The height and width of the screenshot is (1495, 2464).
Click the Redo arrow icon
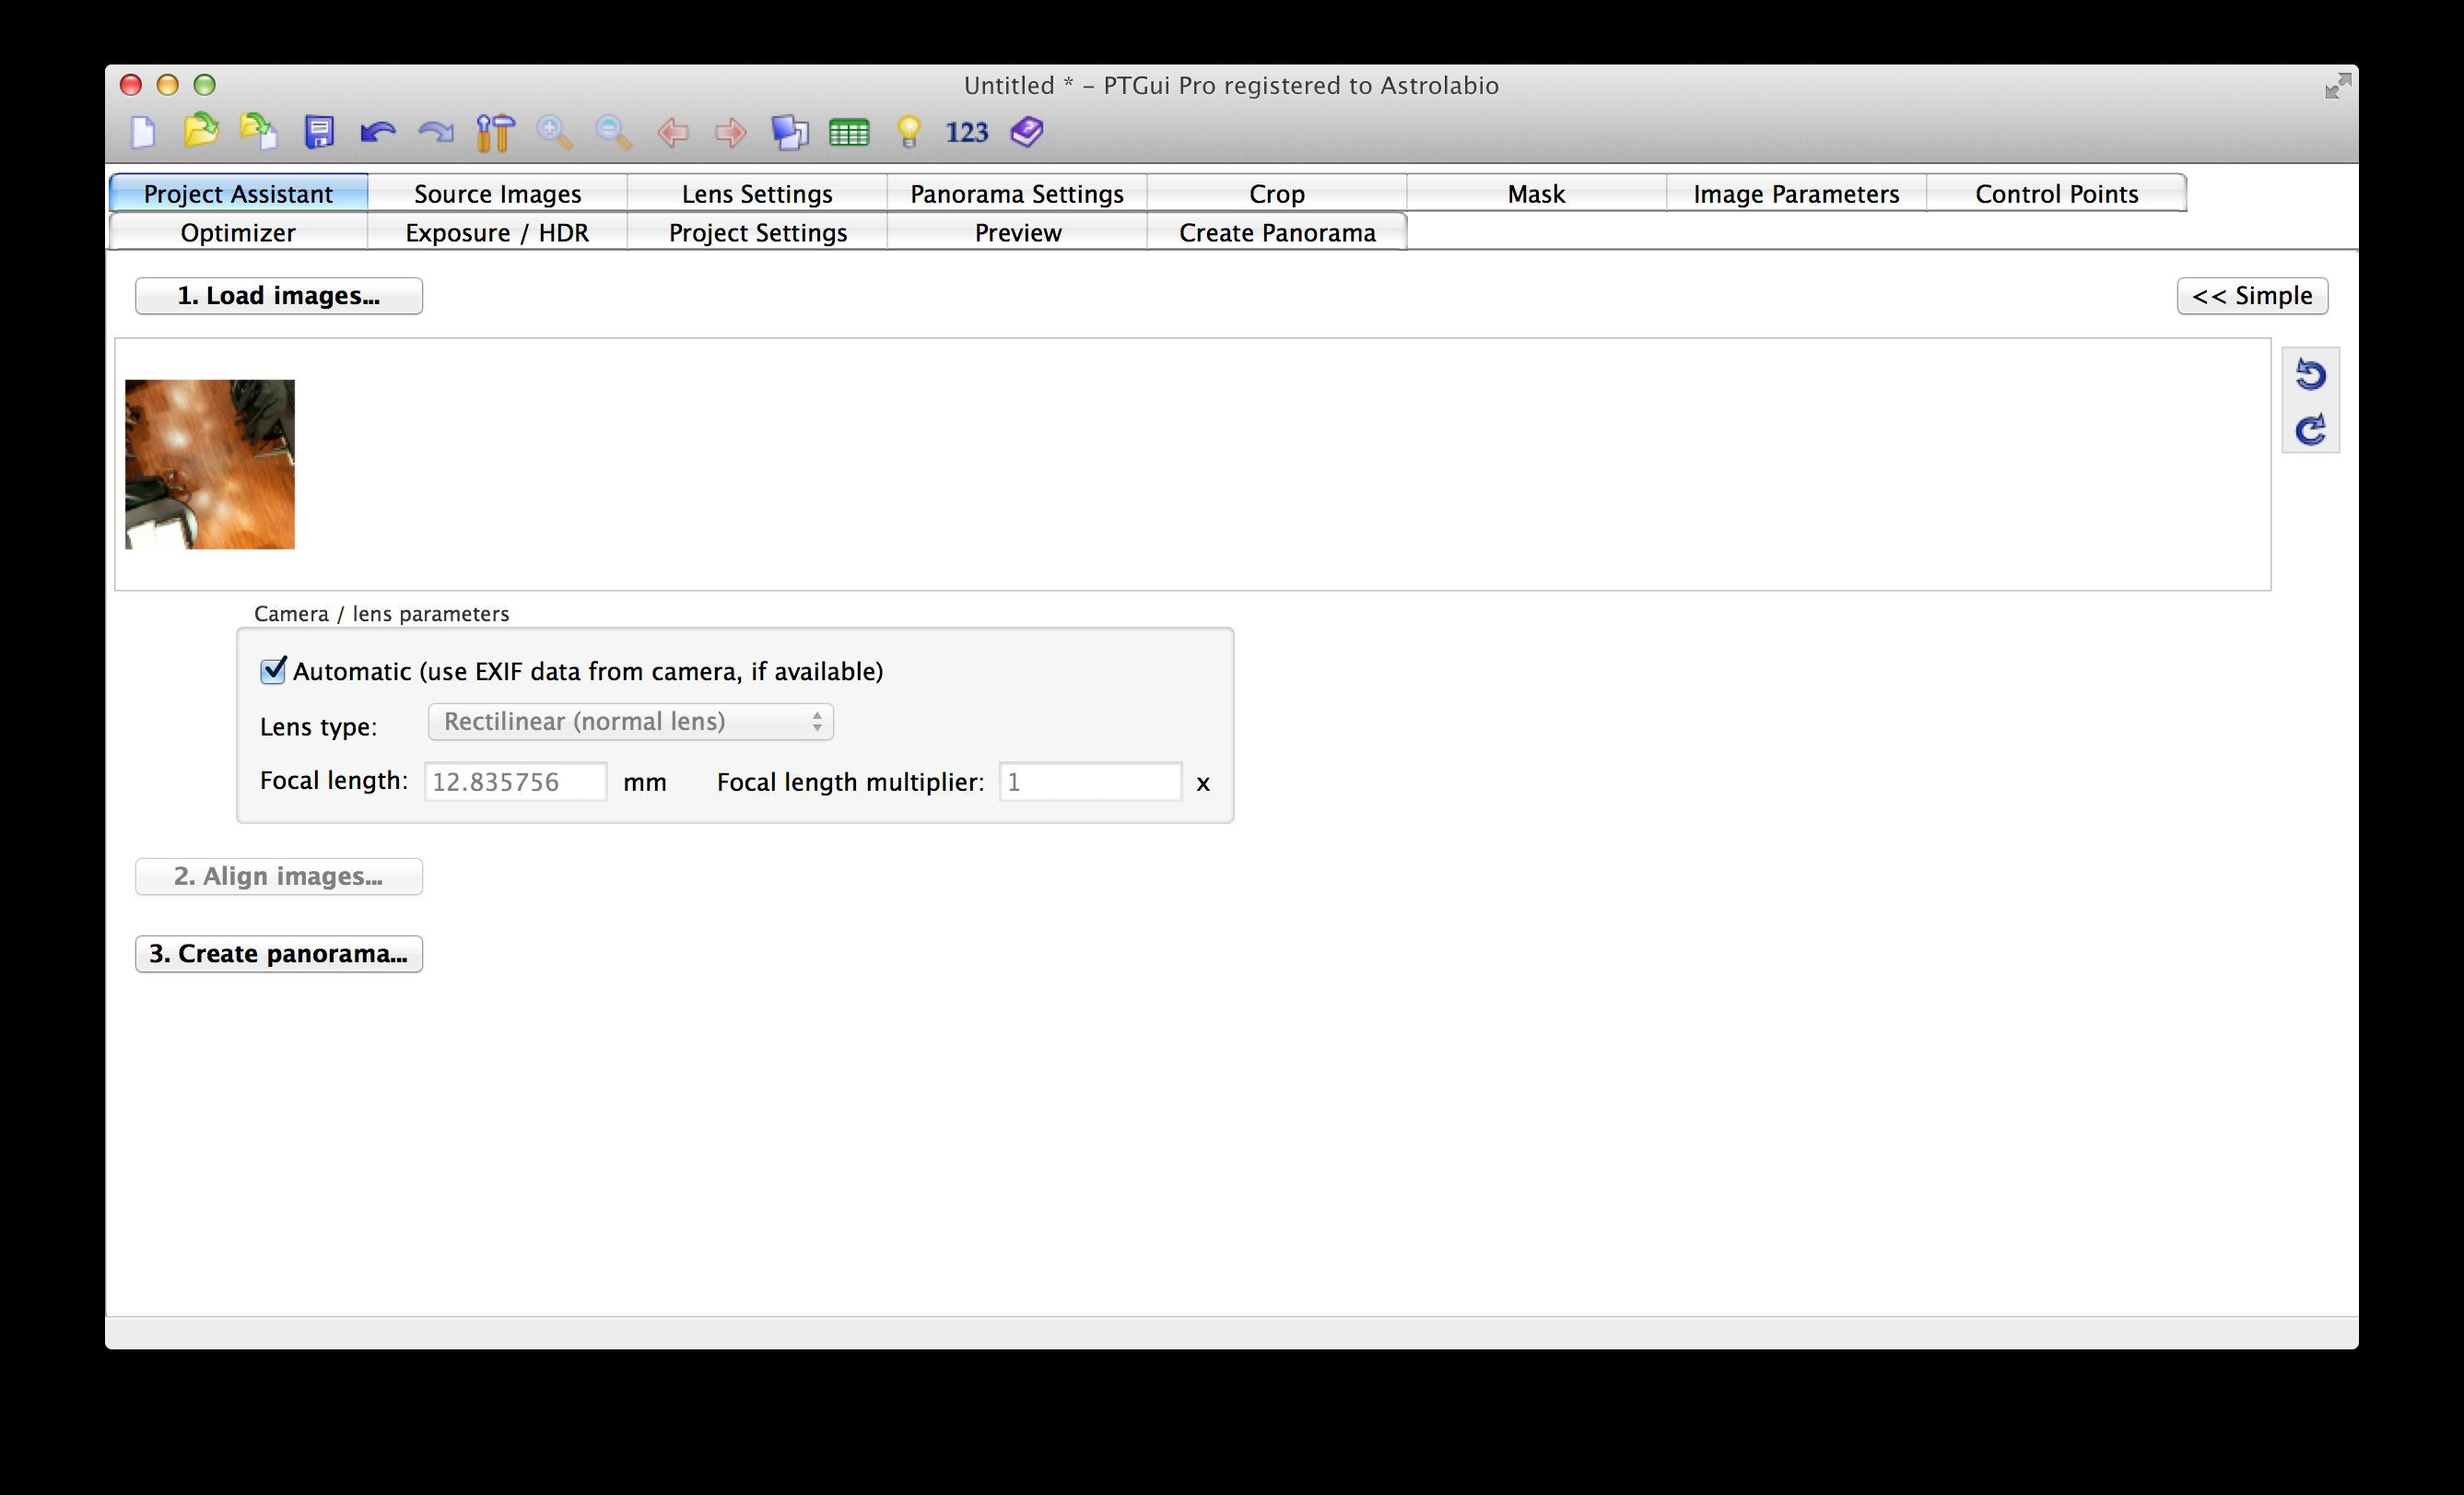436,132
